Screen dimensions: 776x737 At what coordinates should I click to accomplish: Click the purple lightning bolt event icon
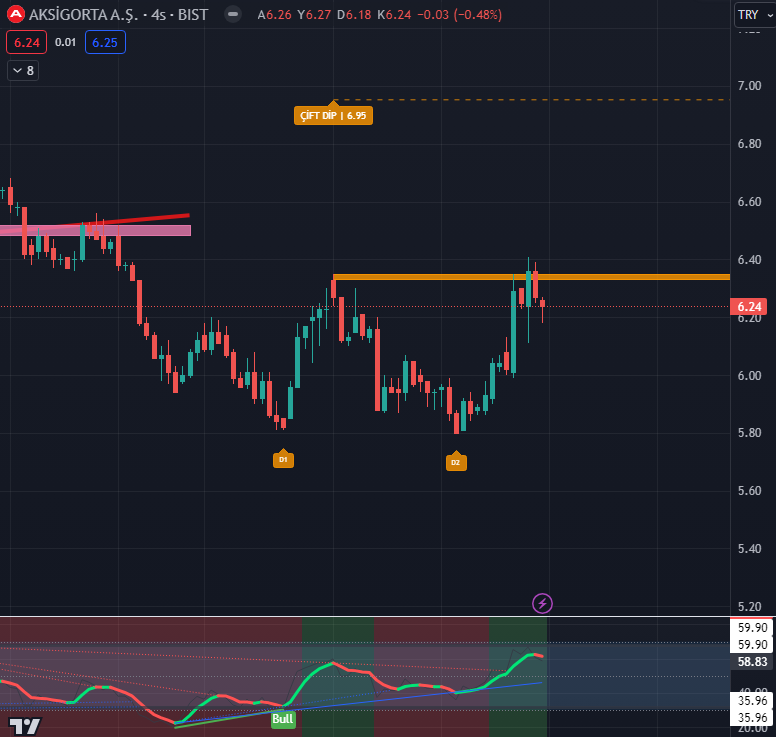pyautogui.click(x=542, y=603)
